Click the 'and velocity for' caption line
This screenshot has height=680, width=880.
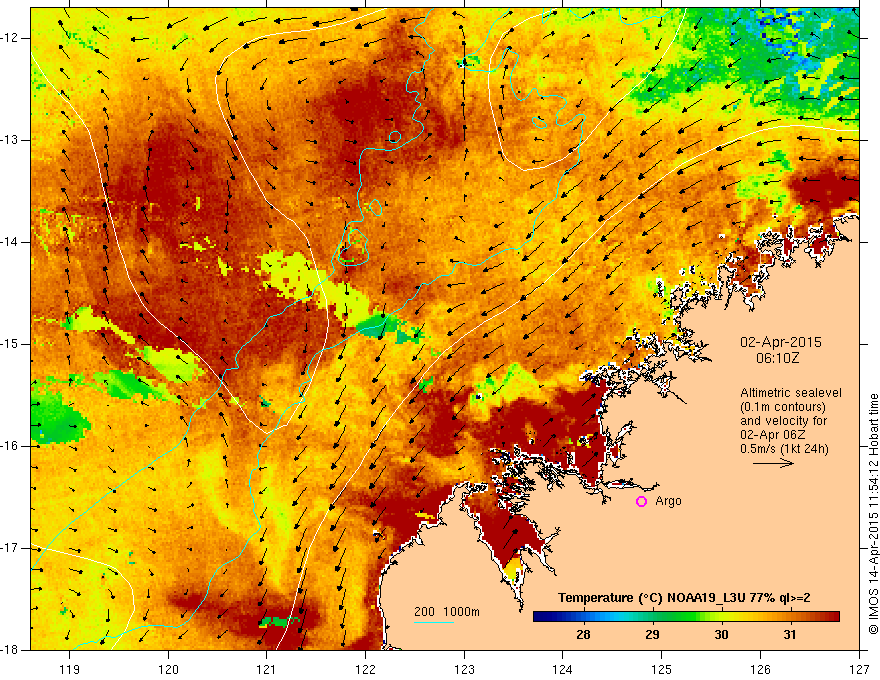coord(783,421)
